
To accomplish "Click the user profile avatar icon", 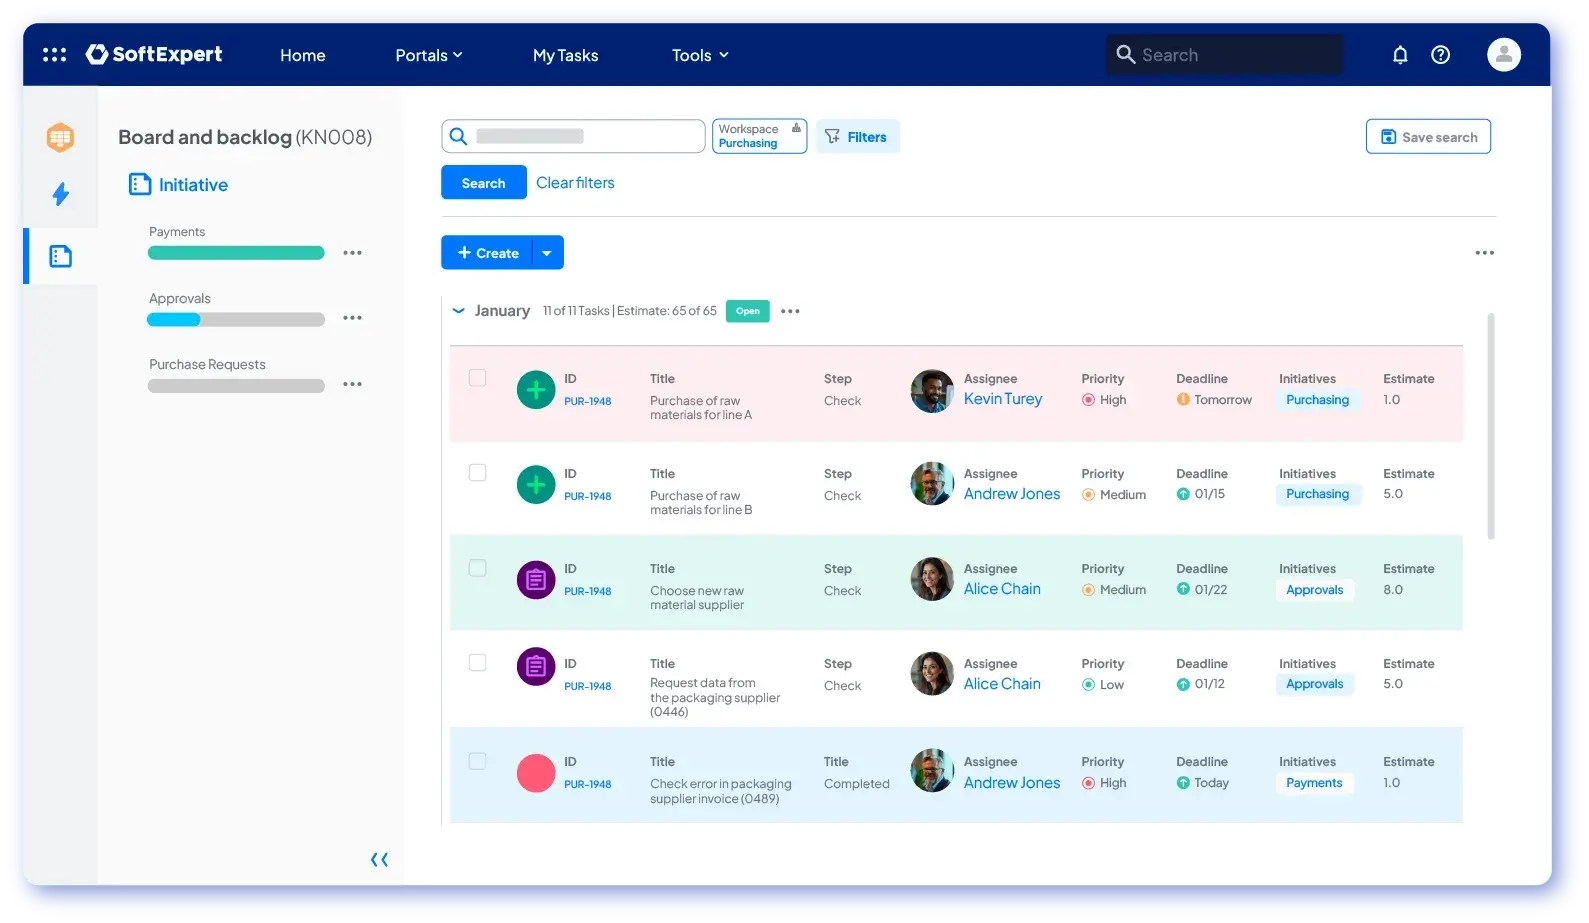I will pos(1503,55).
